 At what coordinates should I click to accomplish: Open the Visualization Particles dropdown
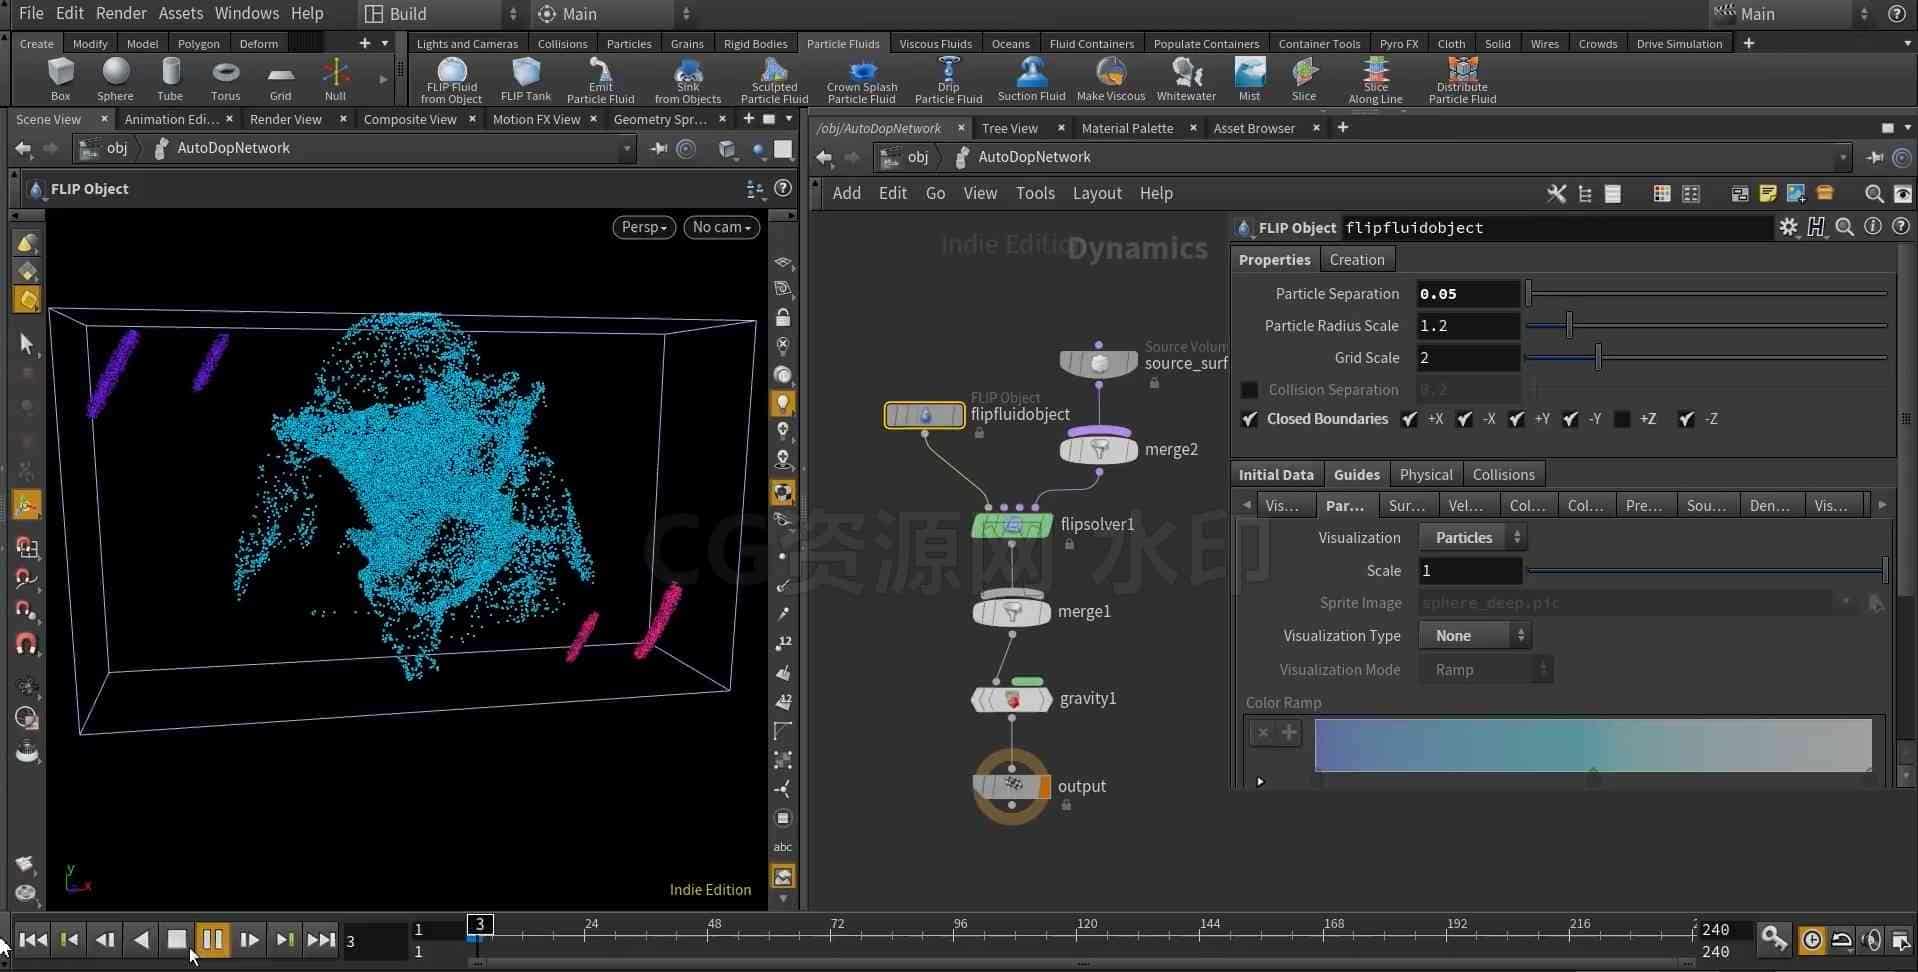(x=1473, y=537)
